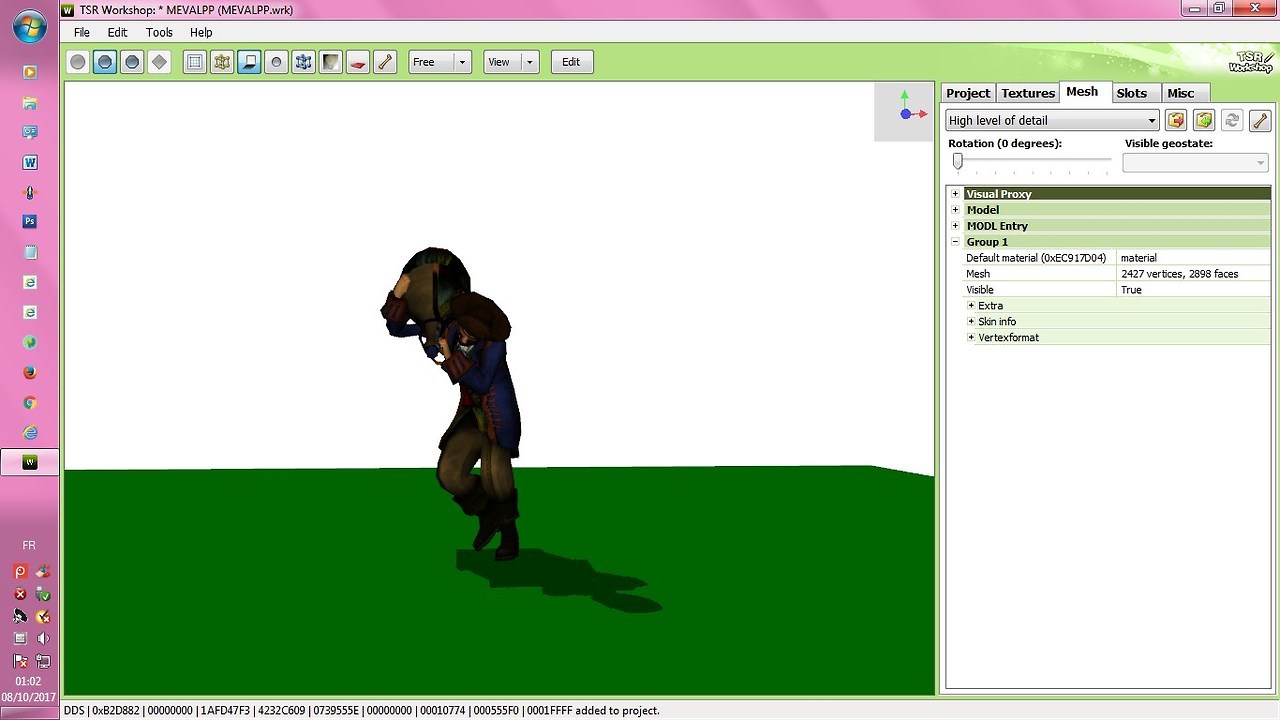Screen dimensions: 1280x720
Task: Collapse the Group 1 section
Action: coord(955,242)
